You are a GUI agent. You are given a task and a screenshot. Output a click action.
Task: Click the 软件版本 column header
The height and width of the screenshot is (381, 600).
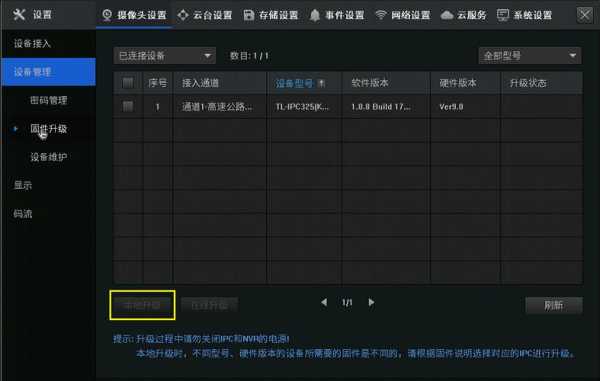click(x=386, y=83)
